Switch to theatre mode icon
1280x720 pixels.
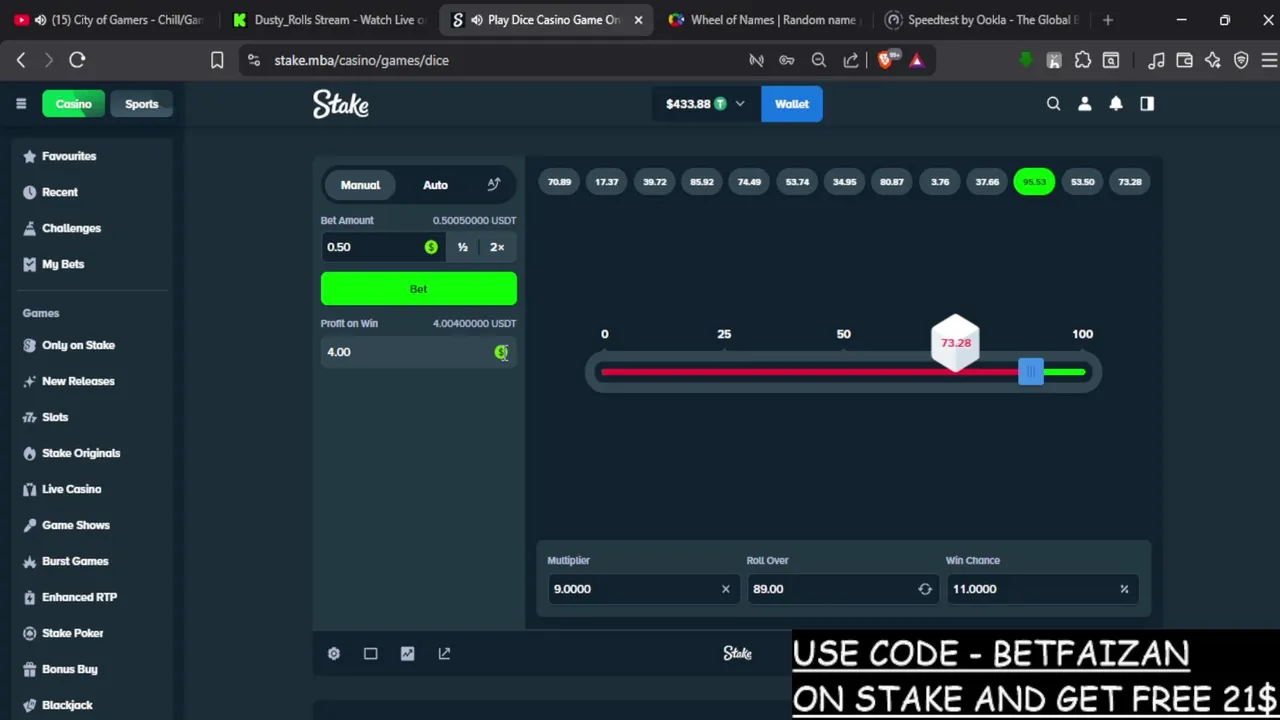(x=371, y=653)
